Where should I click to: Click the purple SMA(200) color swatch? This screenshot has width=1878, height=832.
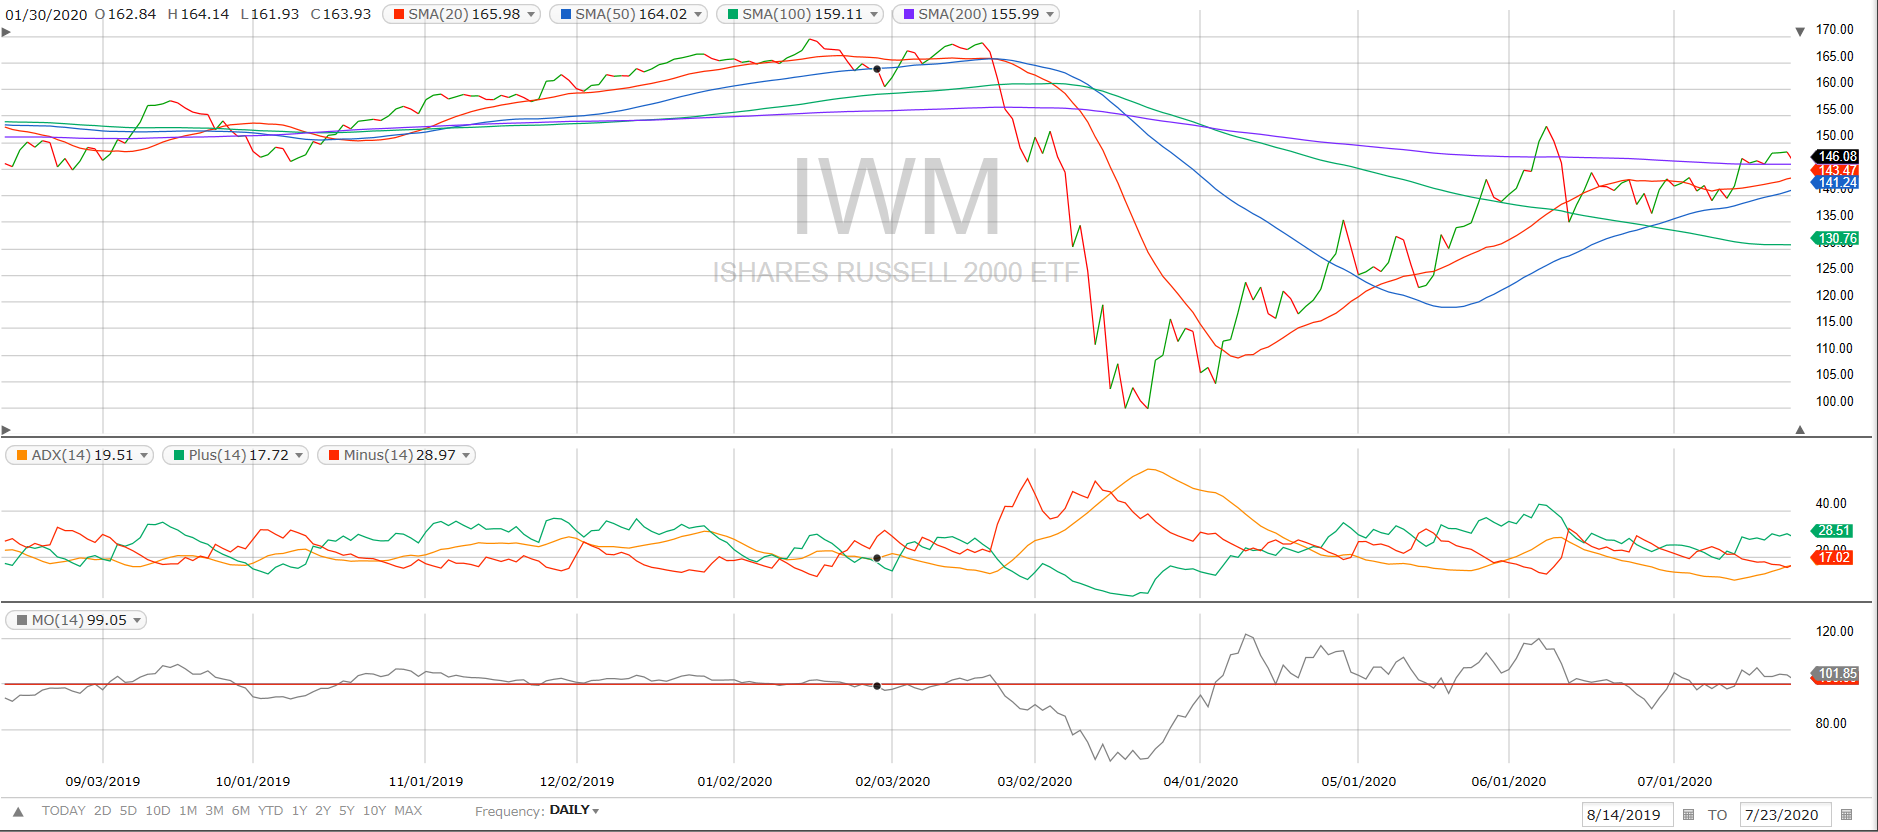click(x=909, y=14)
